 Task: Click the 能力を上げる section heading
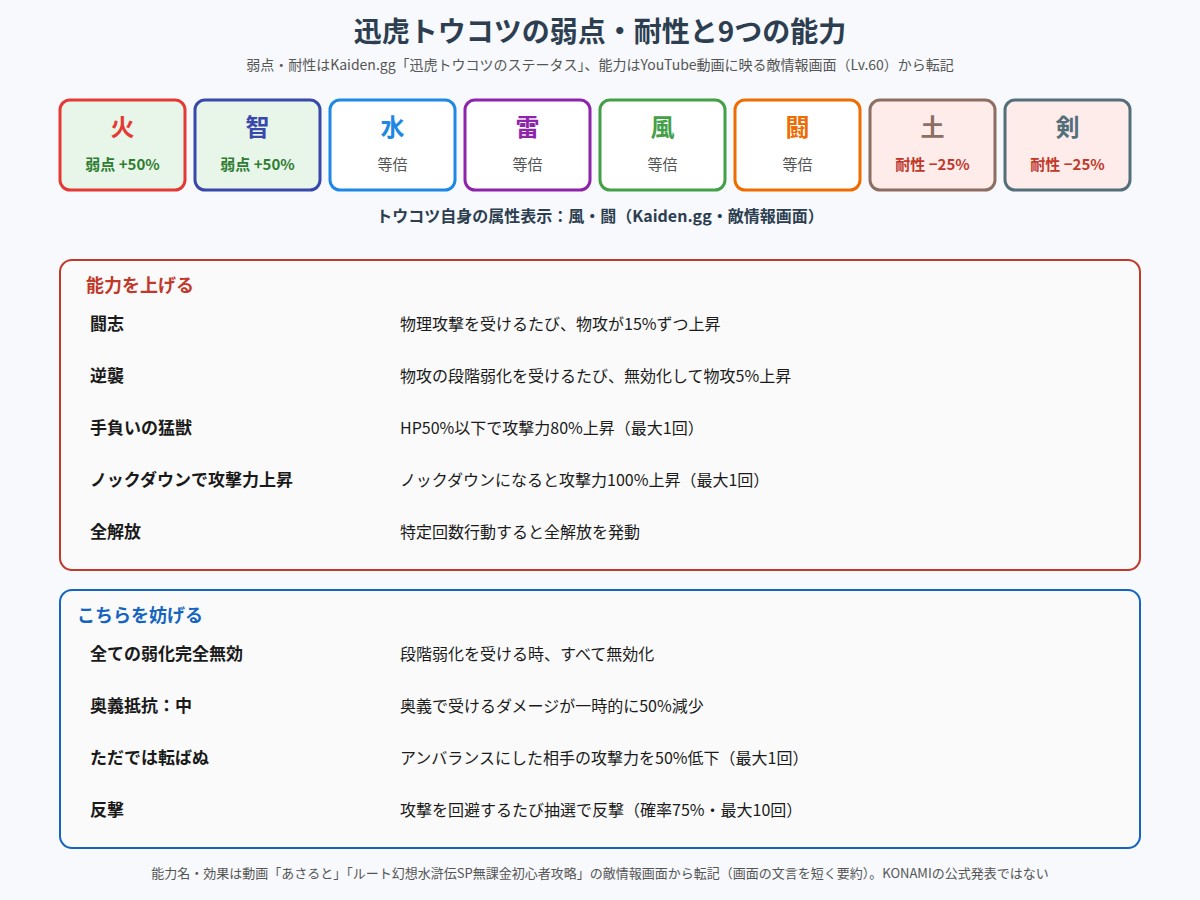(140, 286)
